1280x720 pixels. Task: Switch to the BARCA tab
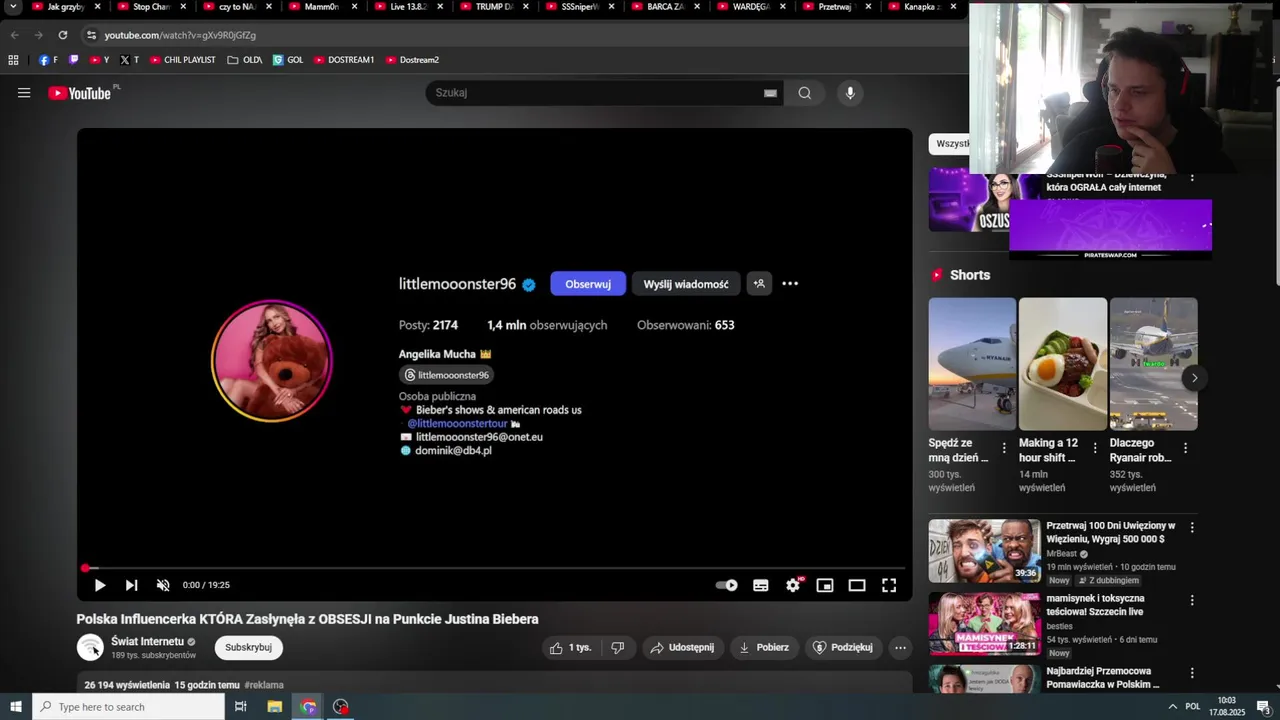click(x=665, y=7)
